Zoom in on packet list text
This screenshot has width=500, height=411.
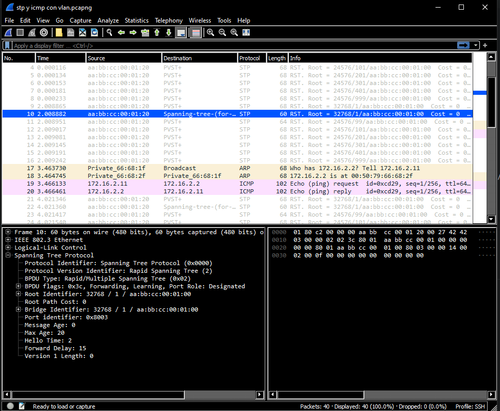(x=210, y=33)
